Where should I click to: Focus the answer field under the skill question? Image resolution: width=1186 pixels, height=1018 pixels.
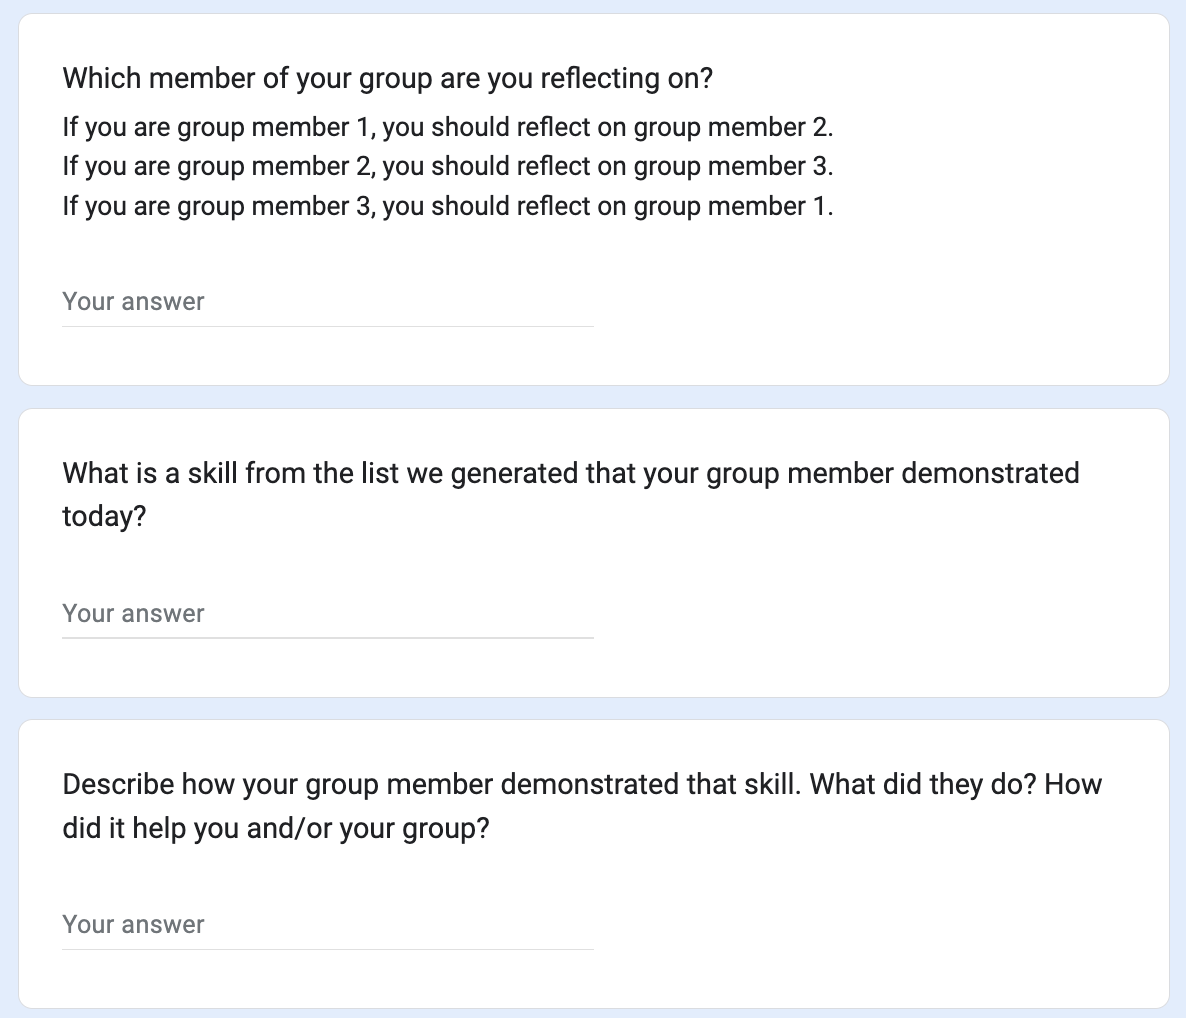point(327,614)
